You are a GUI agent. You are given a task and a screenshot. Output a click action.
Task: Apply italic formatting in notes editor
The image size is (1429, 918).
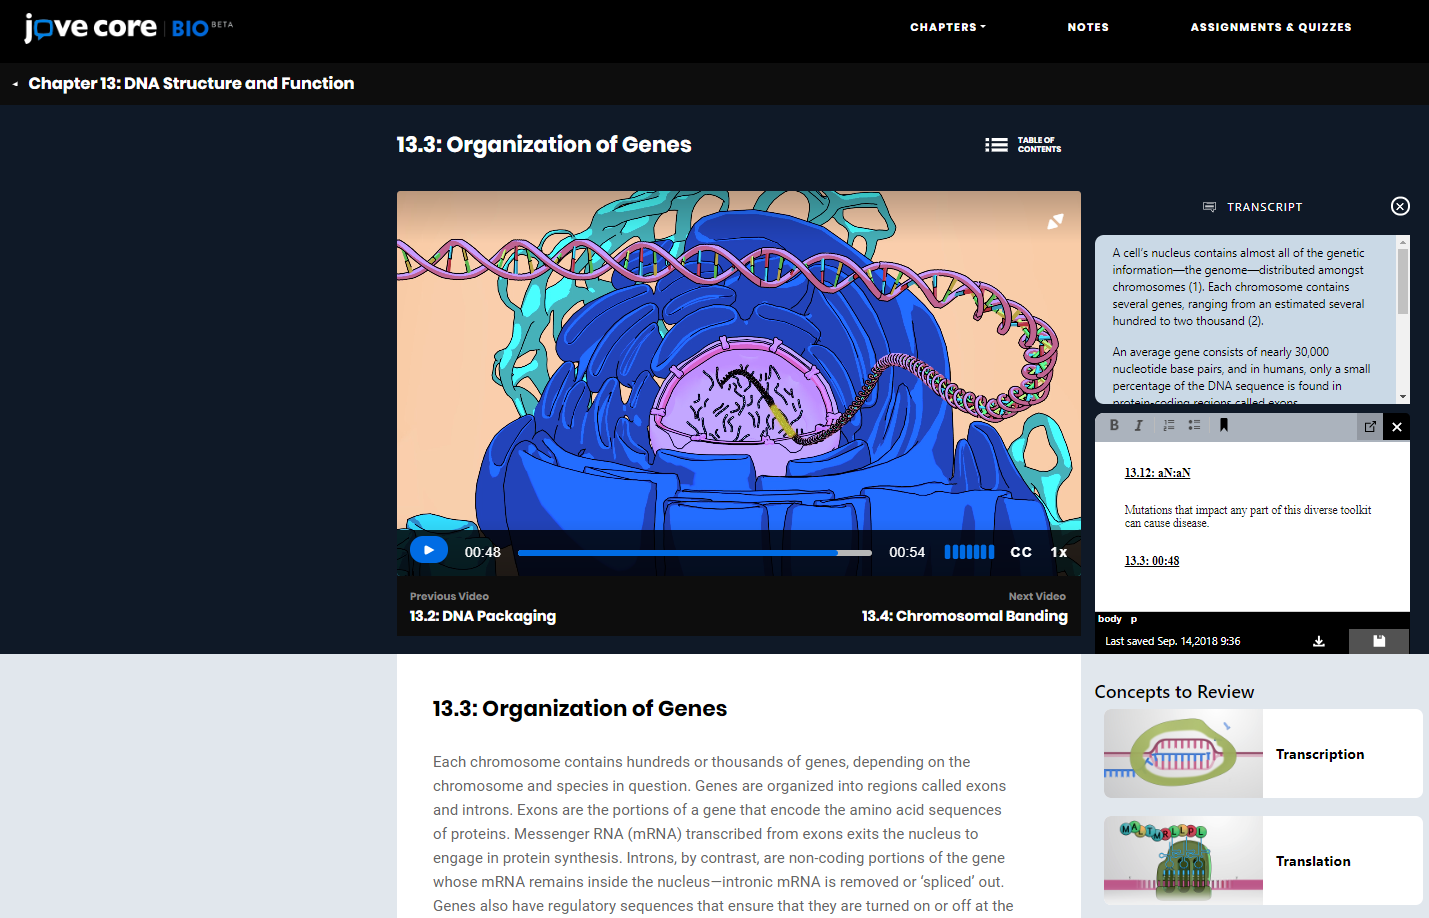[1138, 425]
